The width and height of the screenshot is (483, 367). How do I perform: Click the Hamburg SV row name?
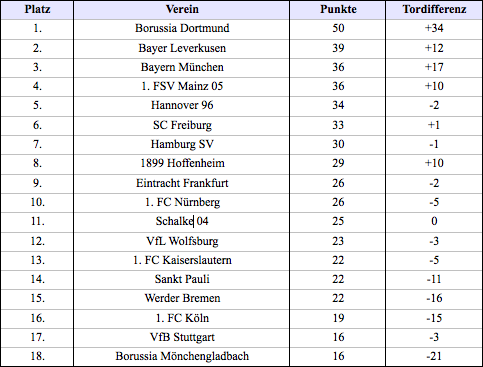tap(182, 144)
